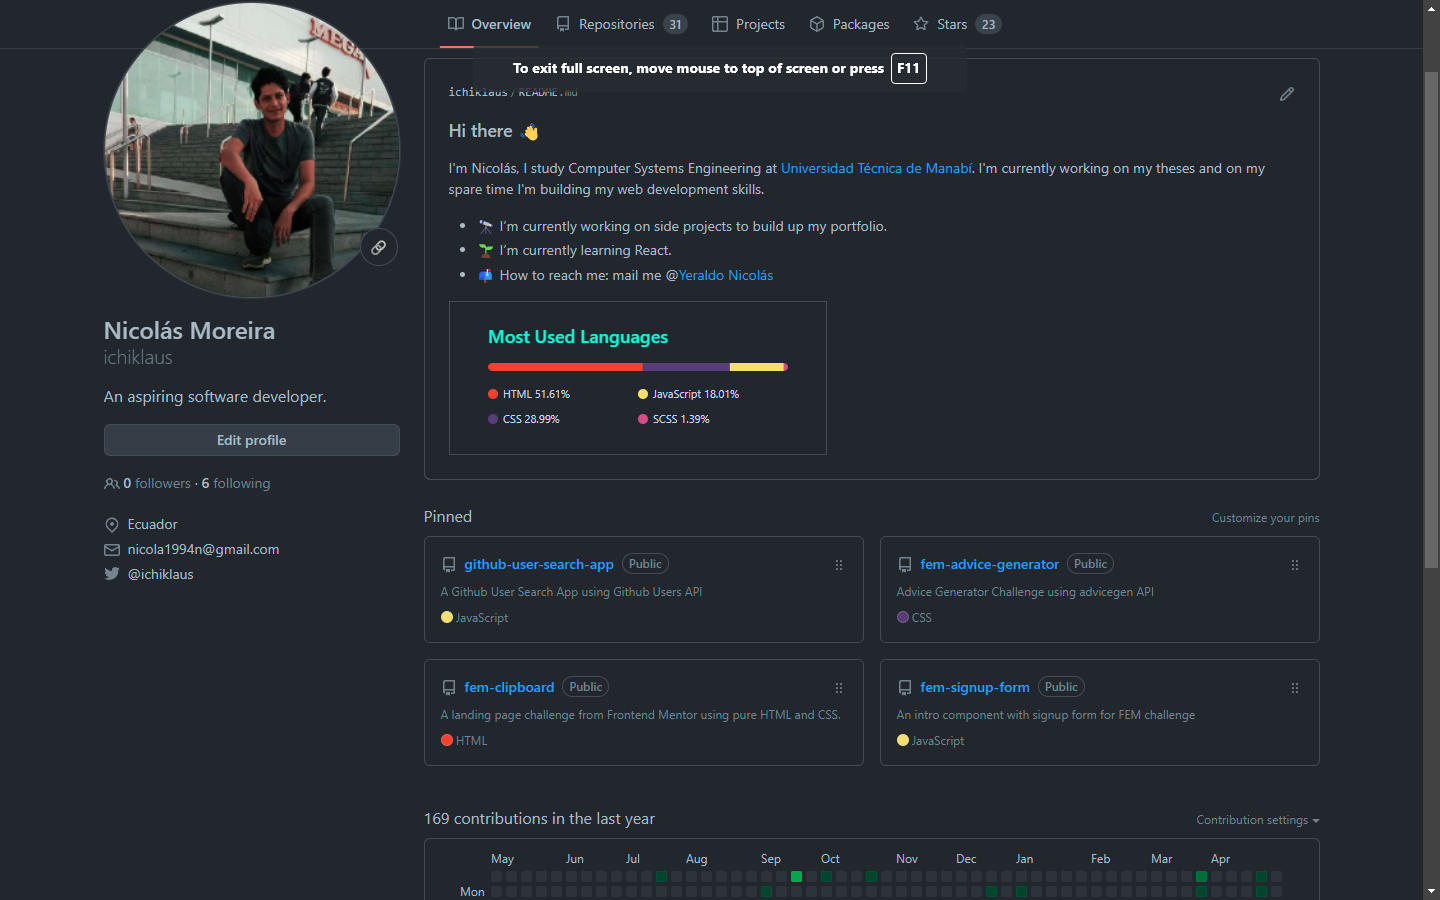Click the red HTML language bar segment
The width and height of the screenshot is (1440, 900).
[x=565, y=367]
